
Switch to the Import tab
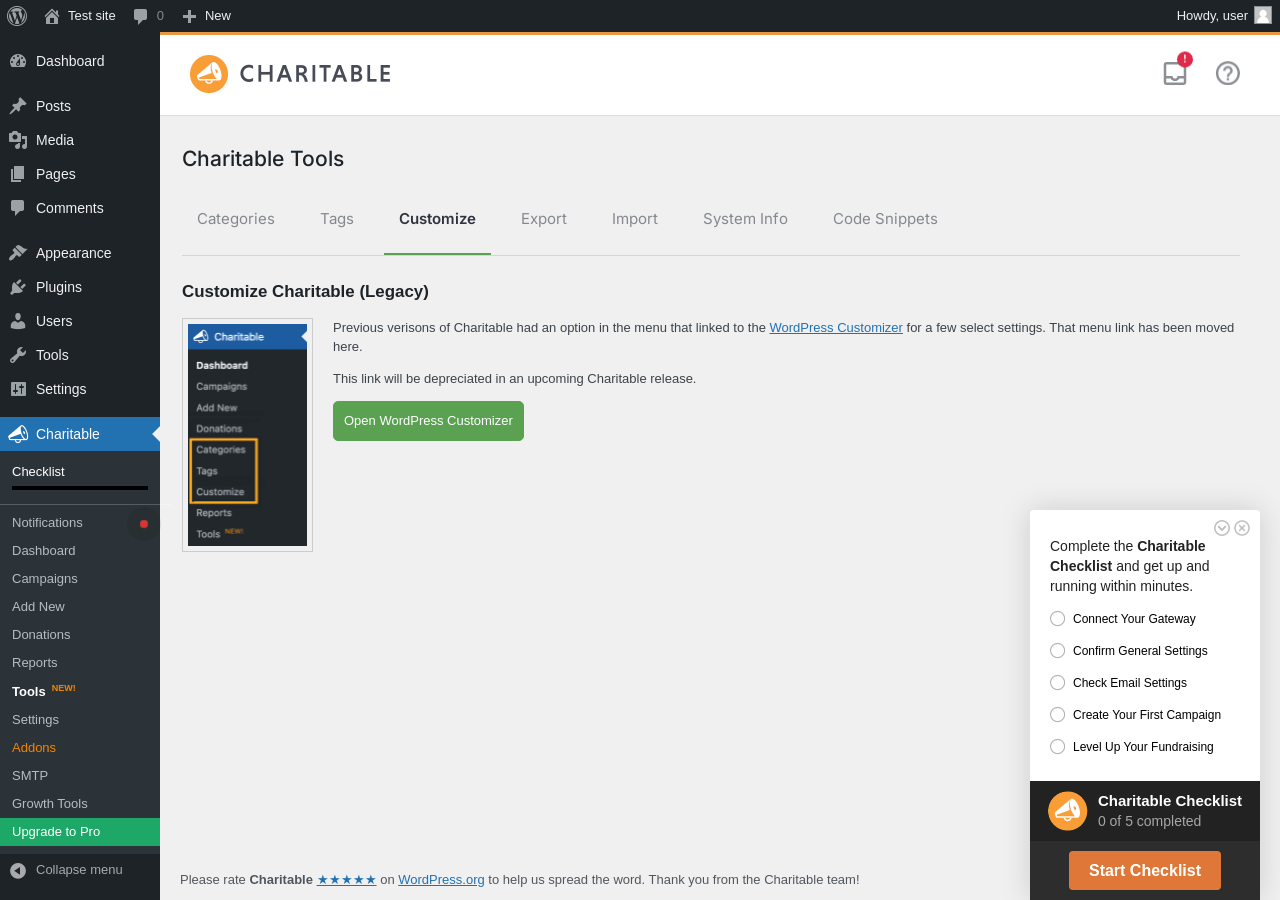[x=635, y=219]
